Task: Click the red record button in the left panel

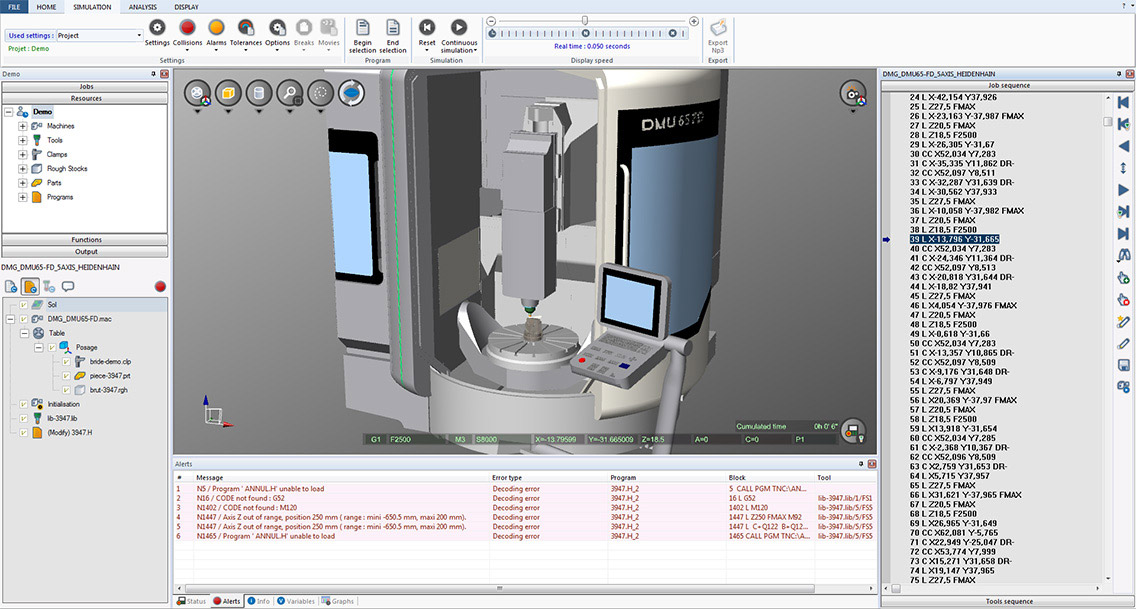Action: pyautogui.click(x=160, y=286)
